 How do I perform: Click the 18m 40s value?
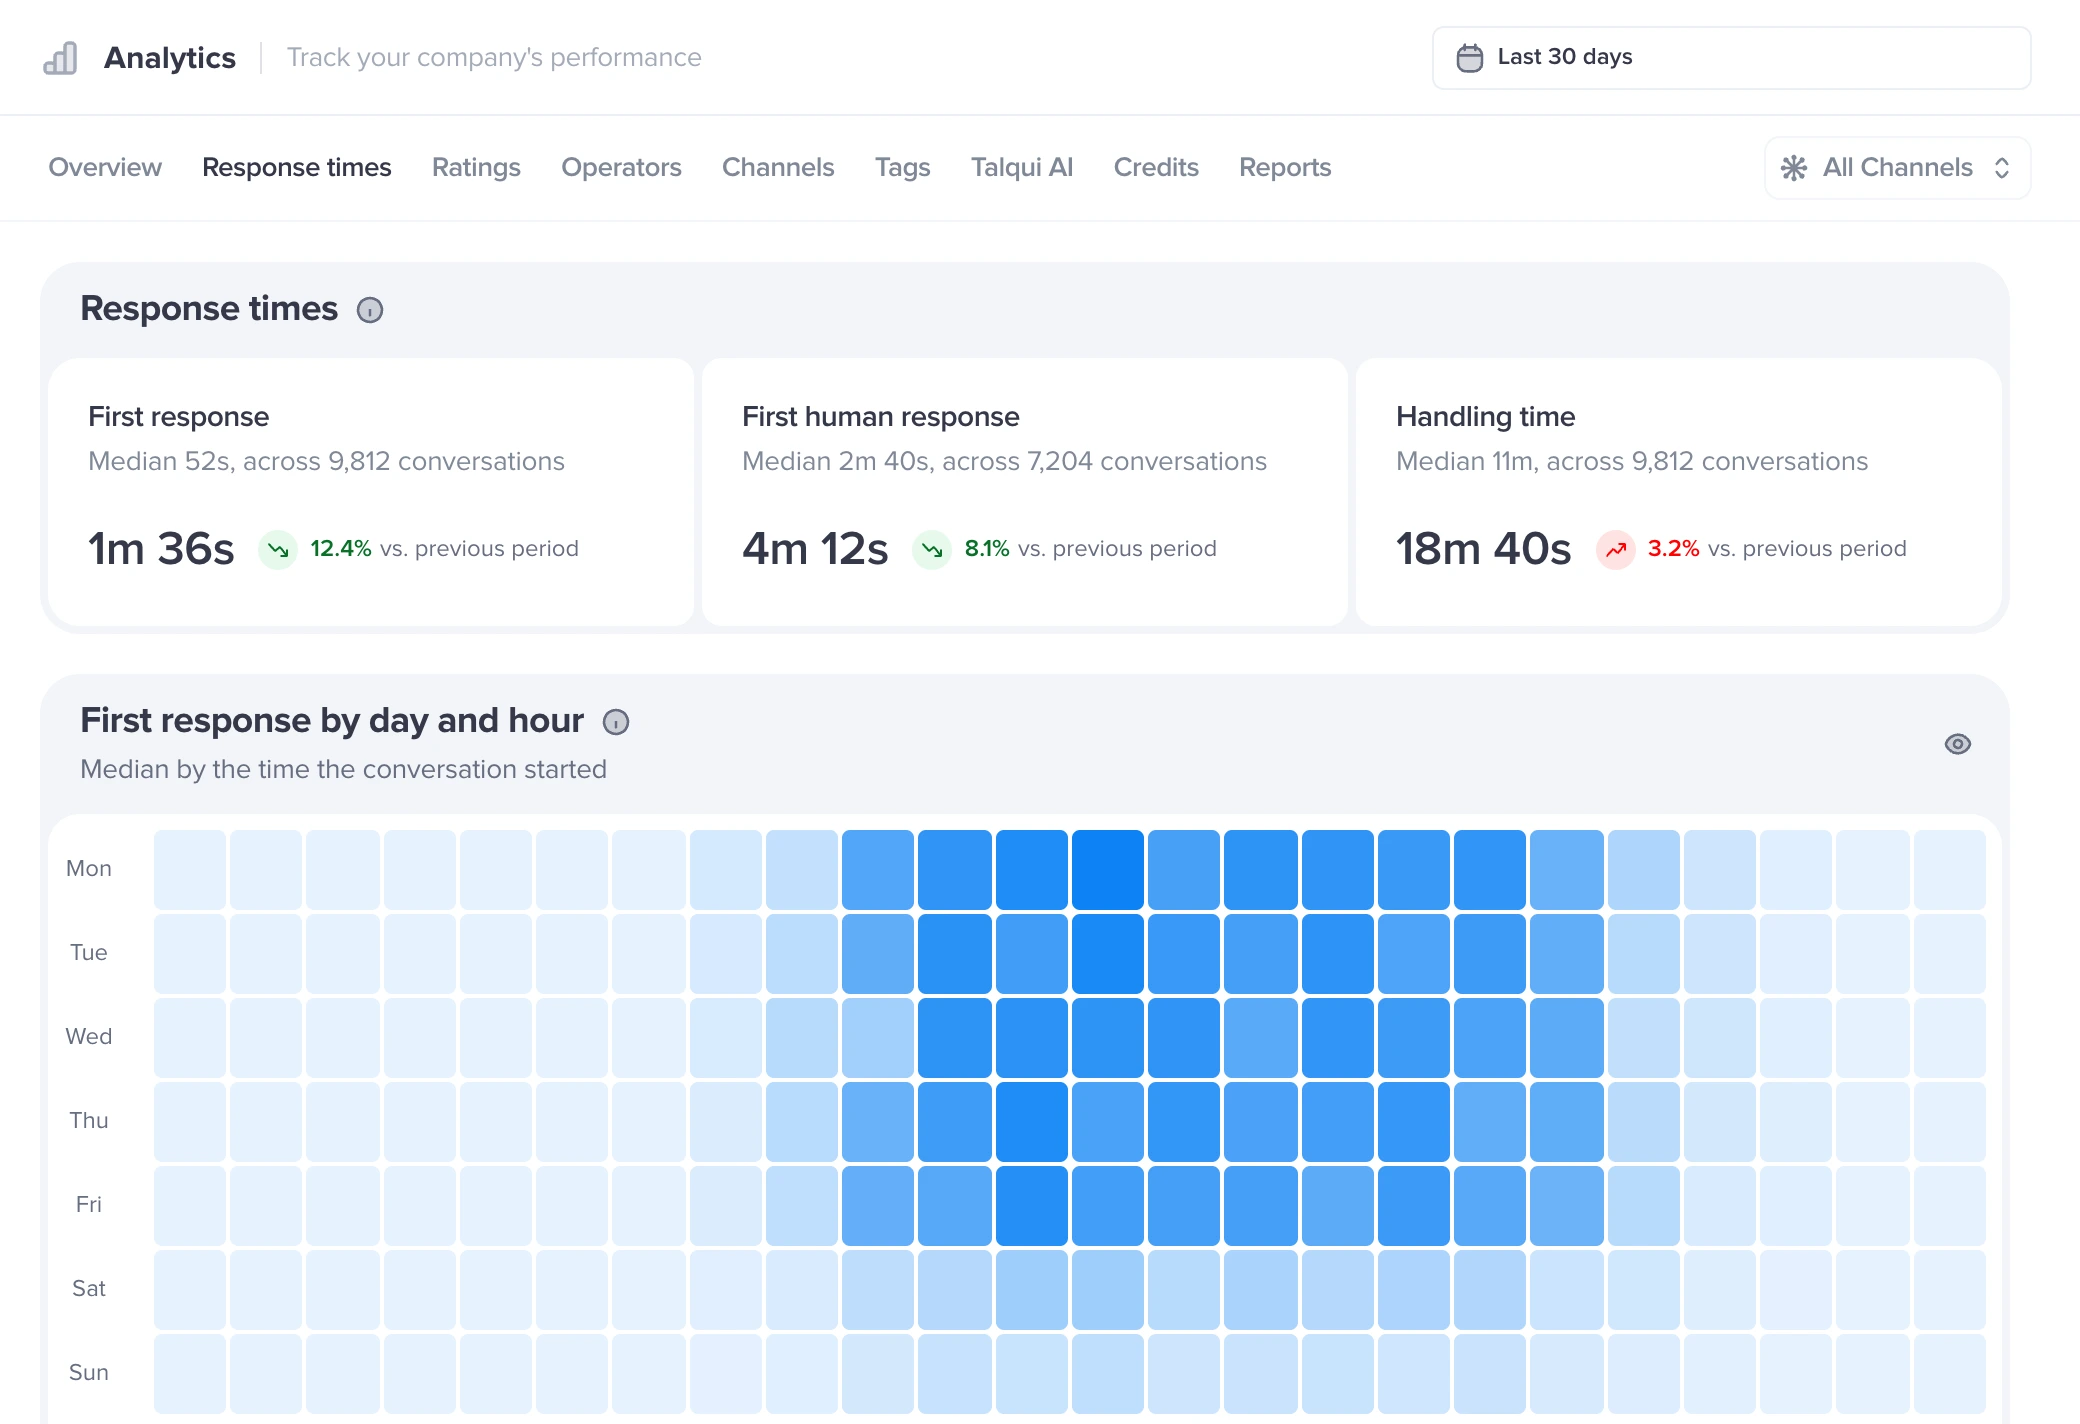[x=1484, y=549]
